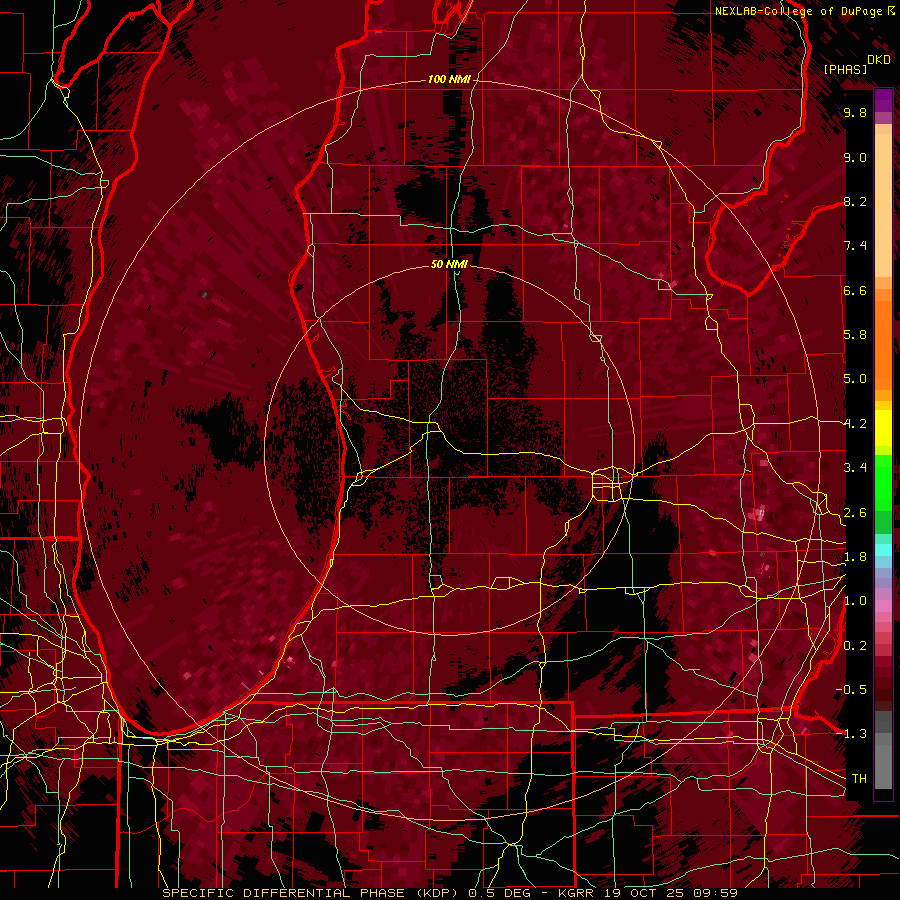Click the "KGRR" radar station identifier

tap(578, 893)
